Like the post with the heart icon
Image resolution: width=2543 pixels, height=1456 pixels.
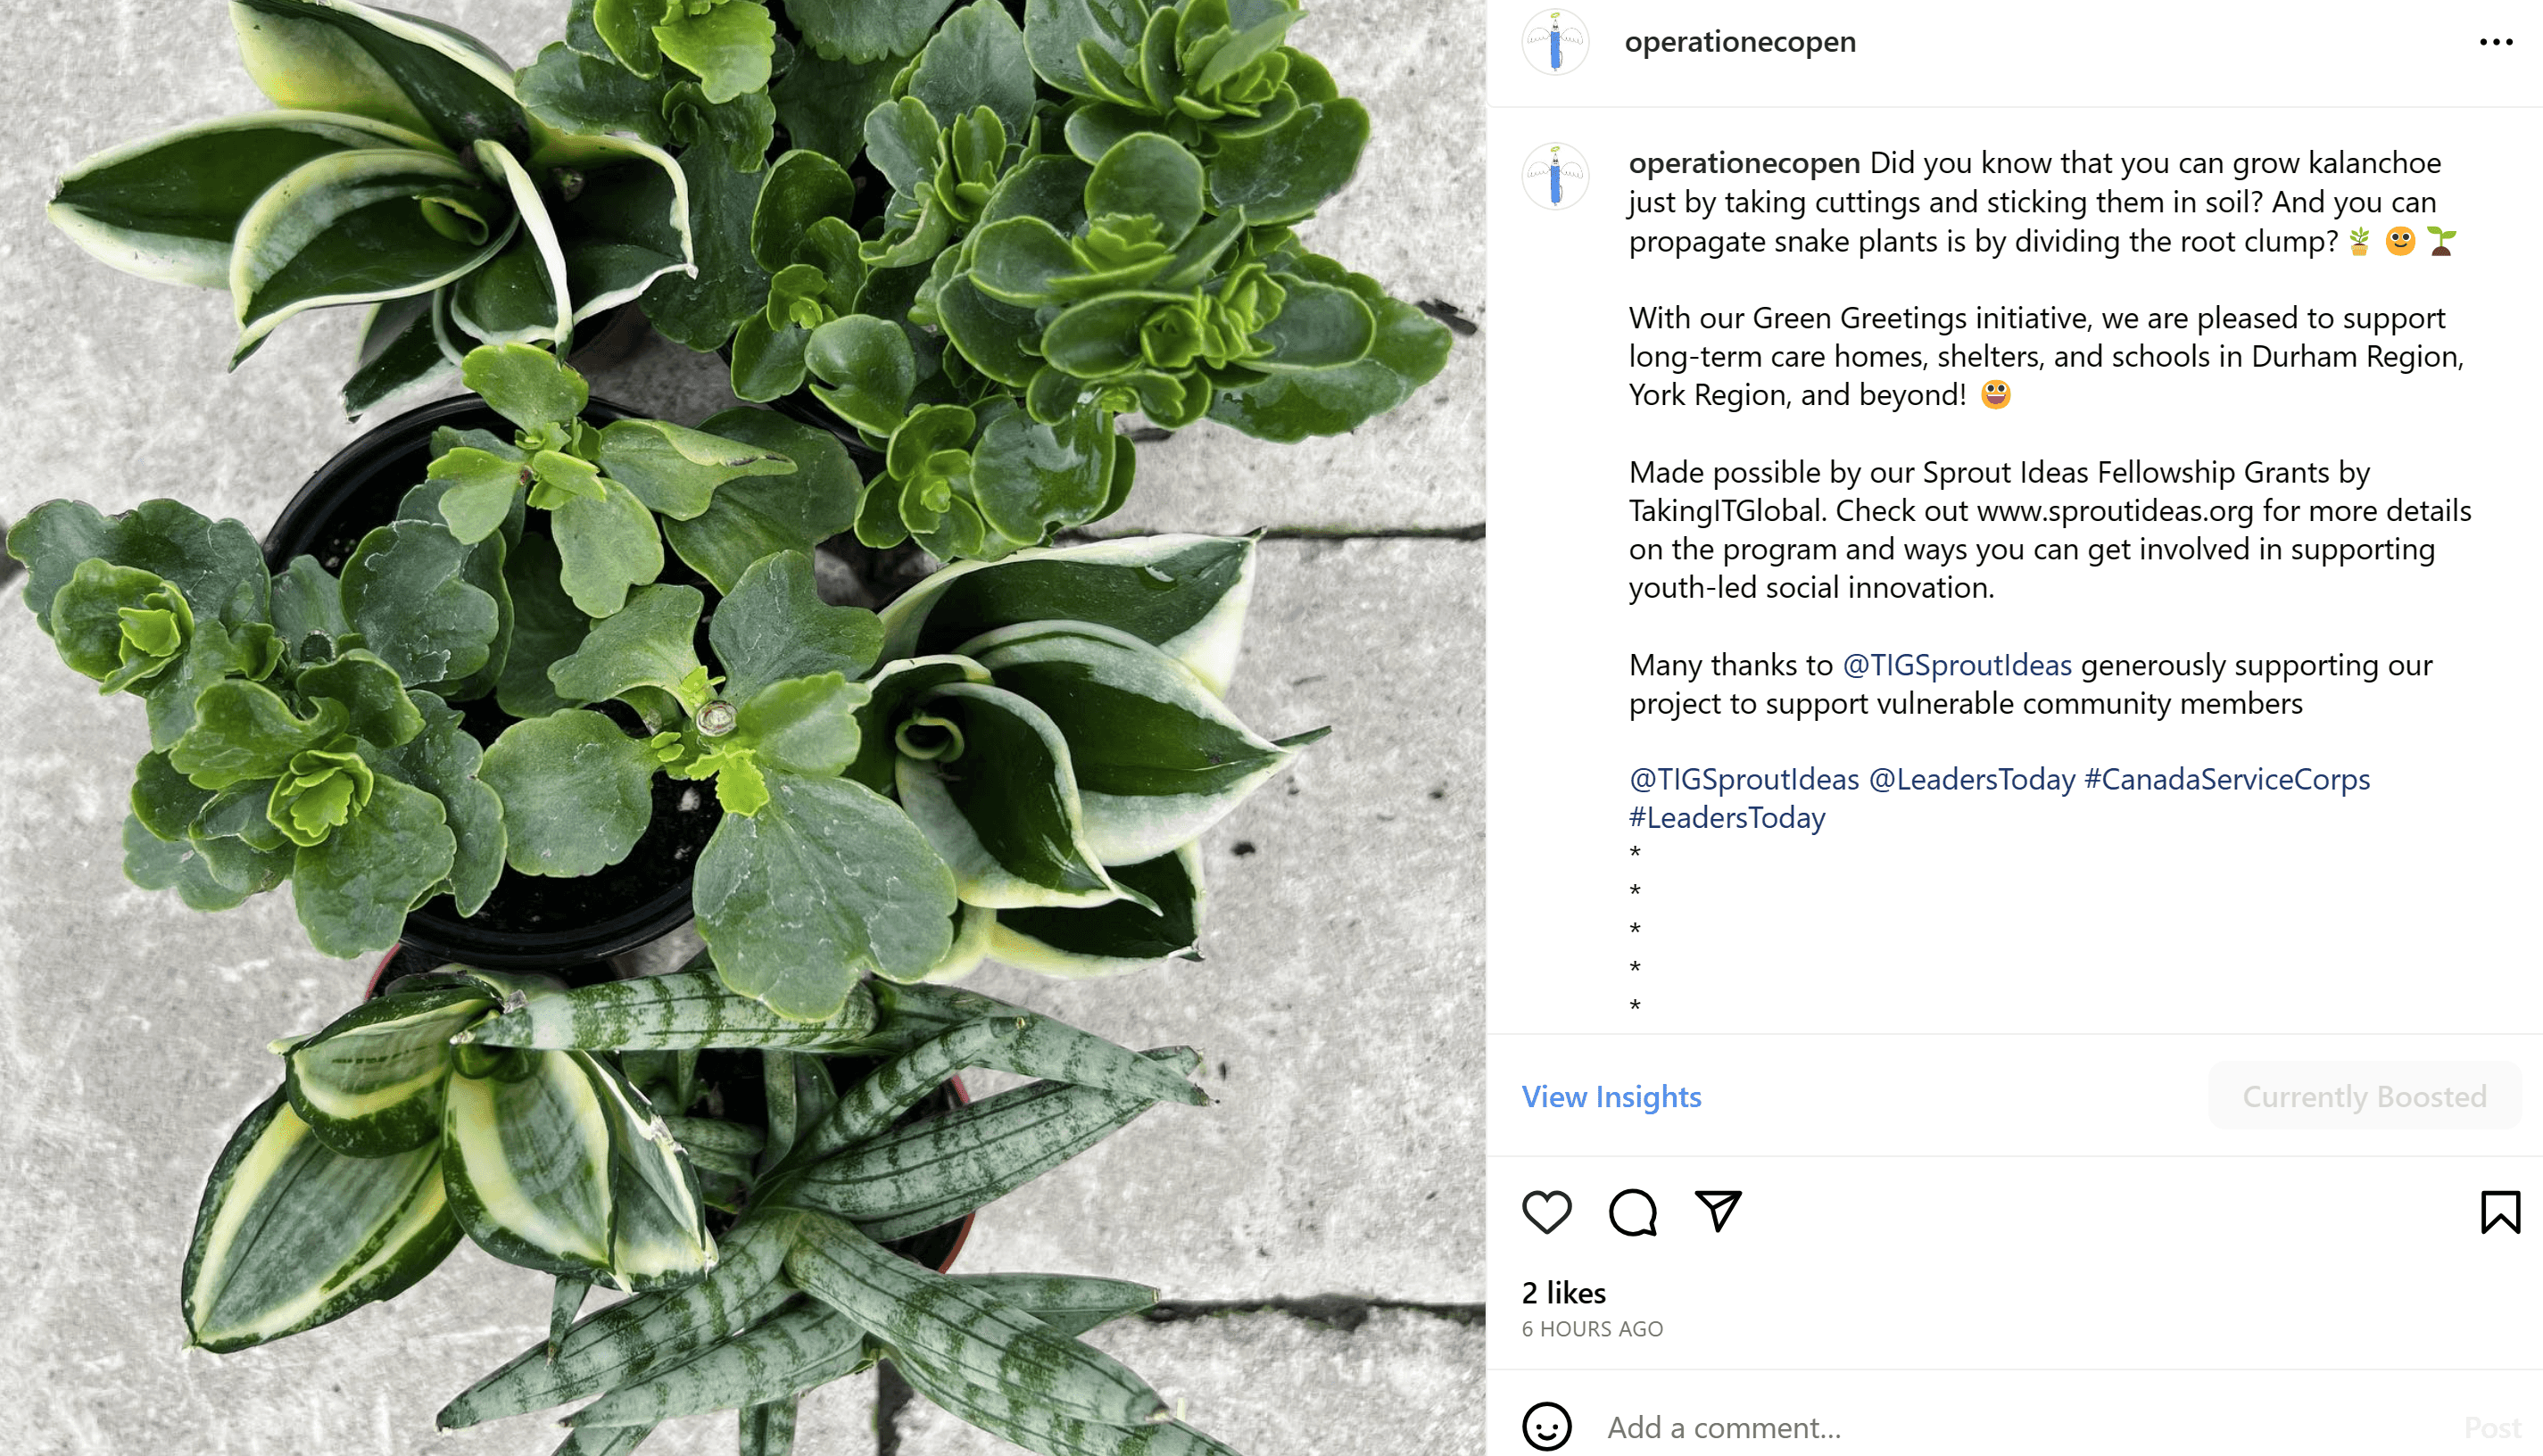coord(1546,1212)
